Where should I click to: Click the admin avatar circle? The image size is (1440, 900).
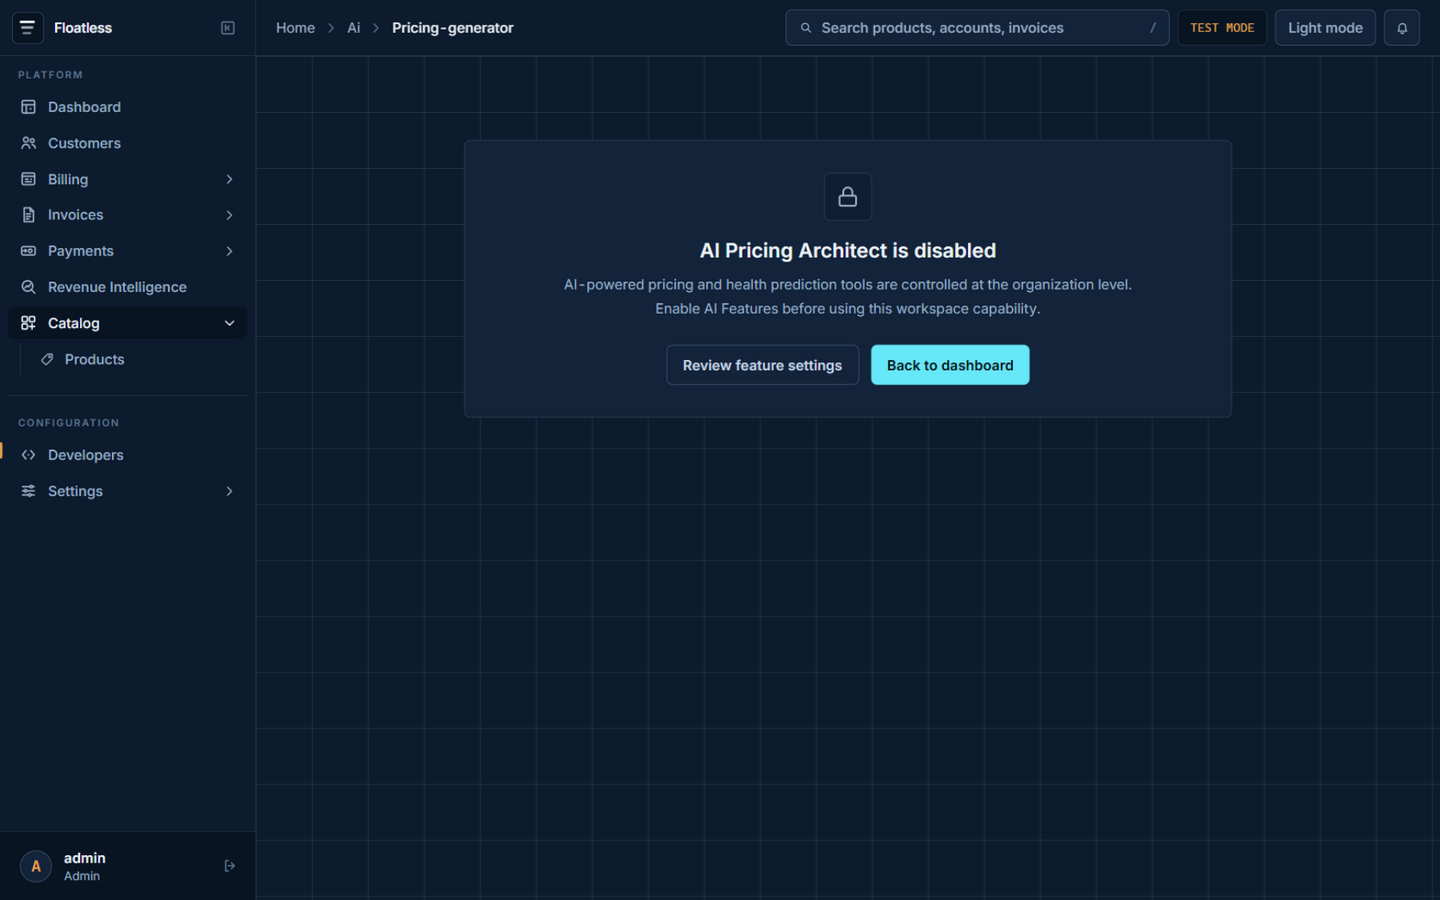(36, 866)
